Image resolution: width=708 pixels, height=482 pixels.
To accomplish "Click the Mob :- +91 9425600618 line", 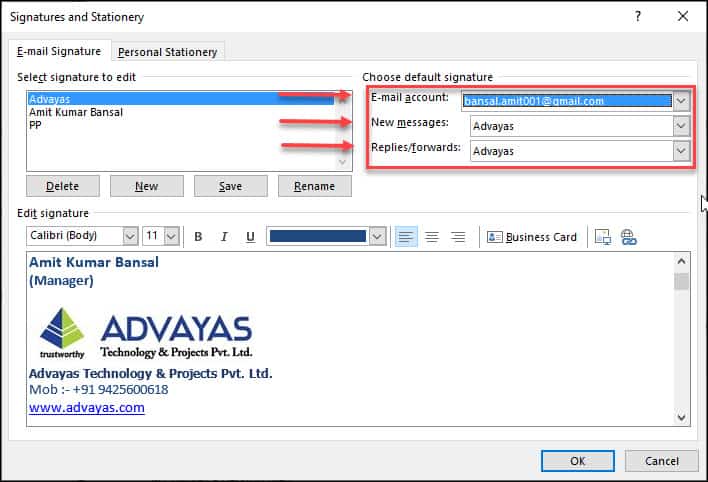I will coord(98,389).
